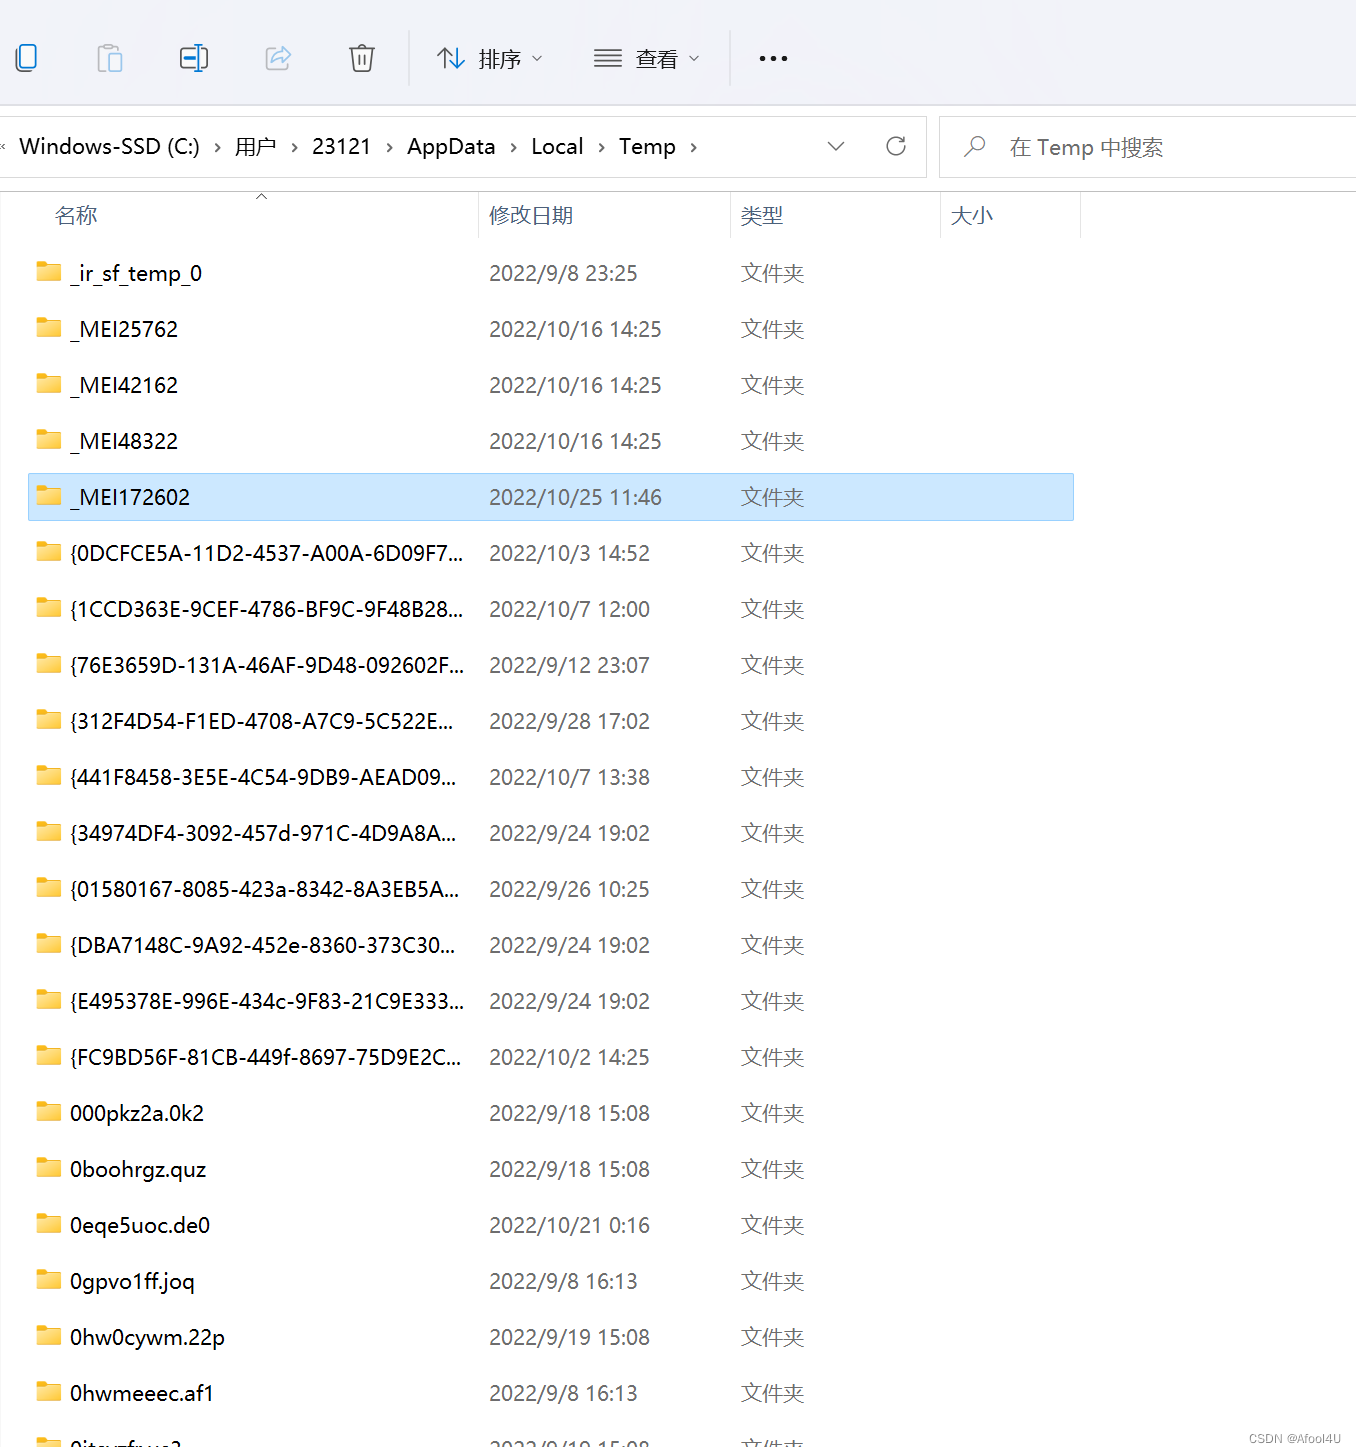The width and height of the screenshot is (1356, 1453).
Task: Click the Rename icon in toolbar
Action: (194, 58)
